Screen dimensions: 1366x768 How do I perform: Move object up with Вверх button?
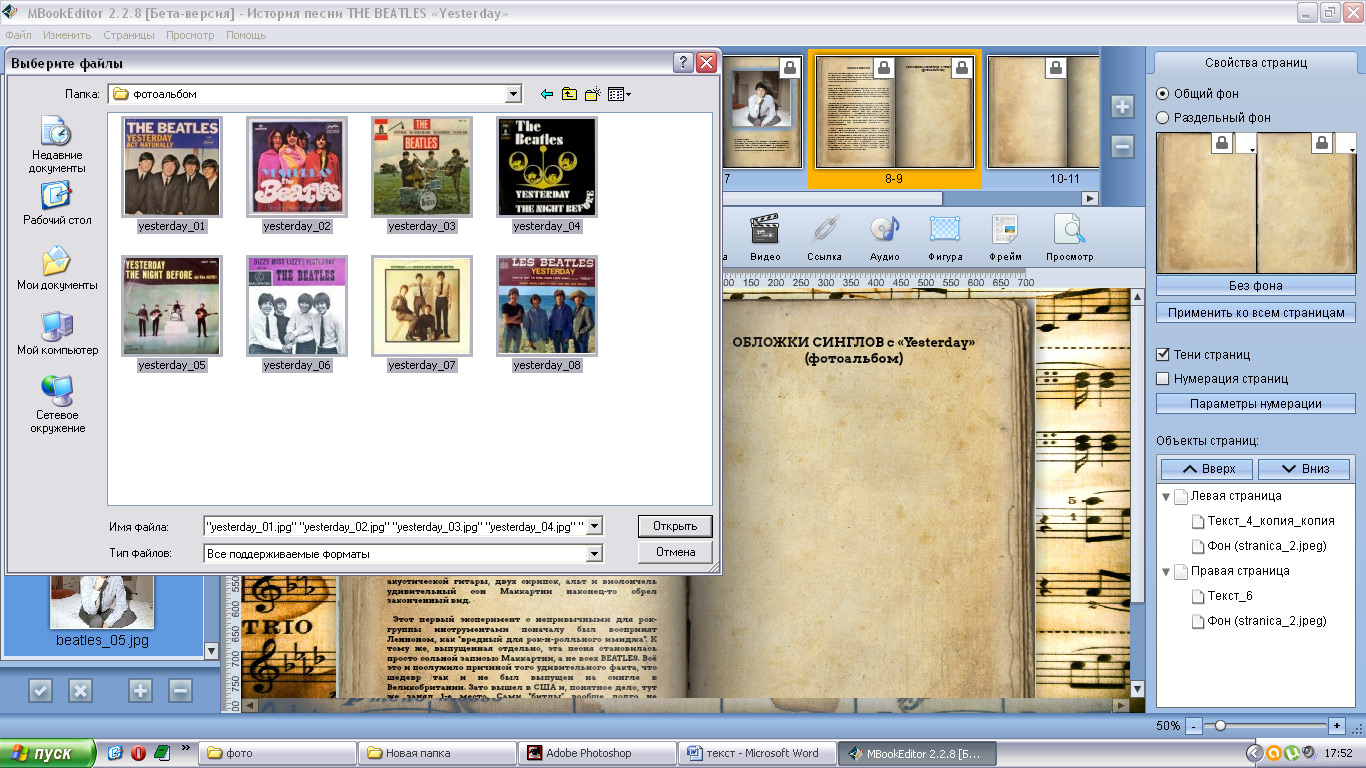click(x=1208, y=469)
